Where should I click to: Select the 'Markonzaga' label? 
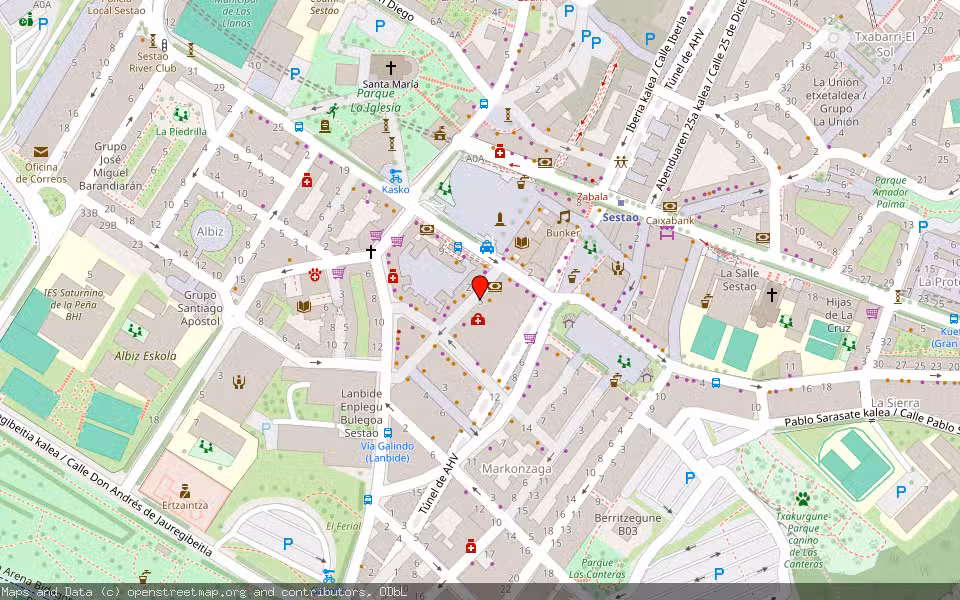coord(517,469)
